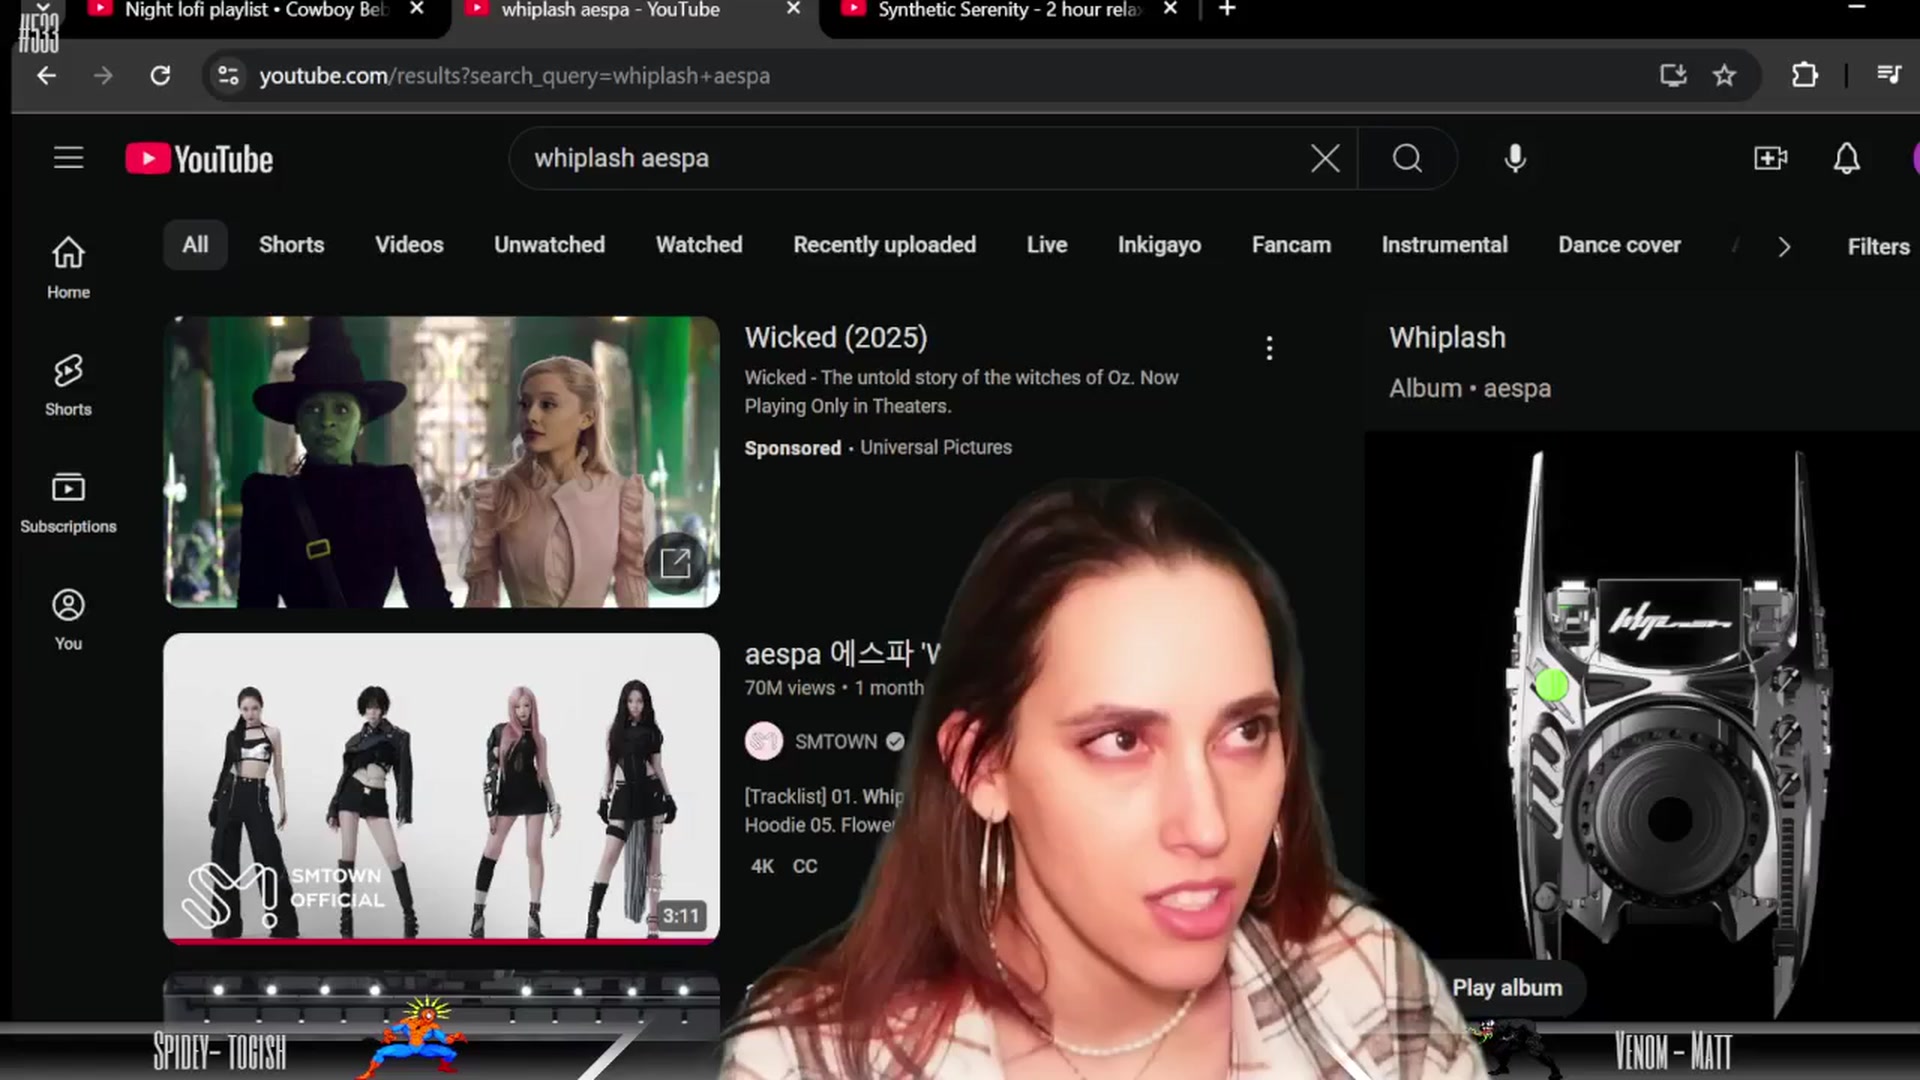
Task: Click the red watch progress bar on aespa thumbnail
Action: [442, 940]
